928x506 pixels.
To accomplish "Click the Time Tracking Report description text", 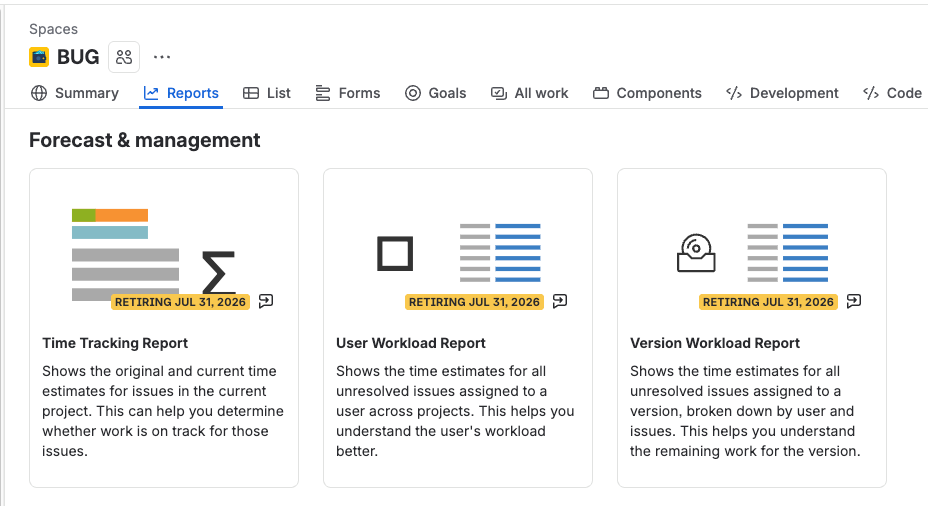I will [163, 411].
